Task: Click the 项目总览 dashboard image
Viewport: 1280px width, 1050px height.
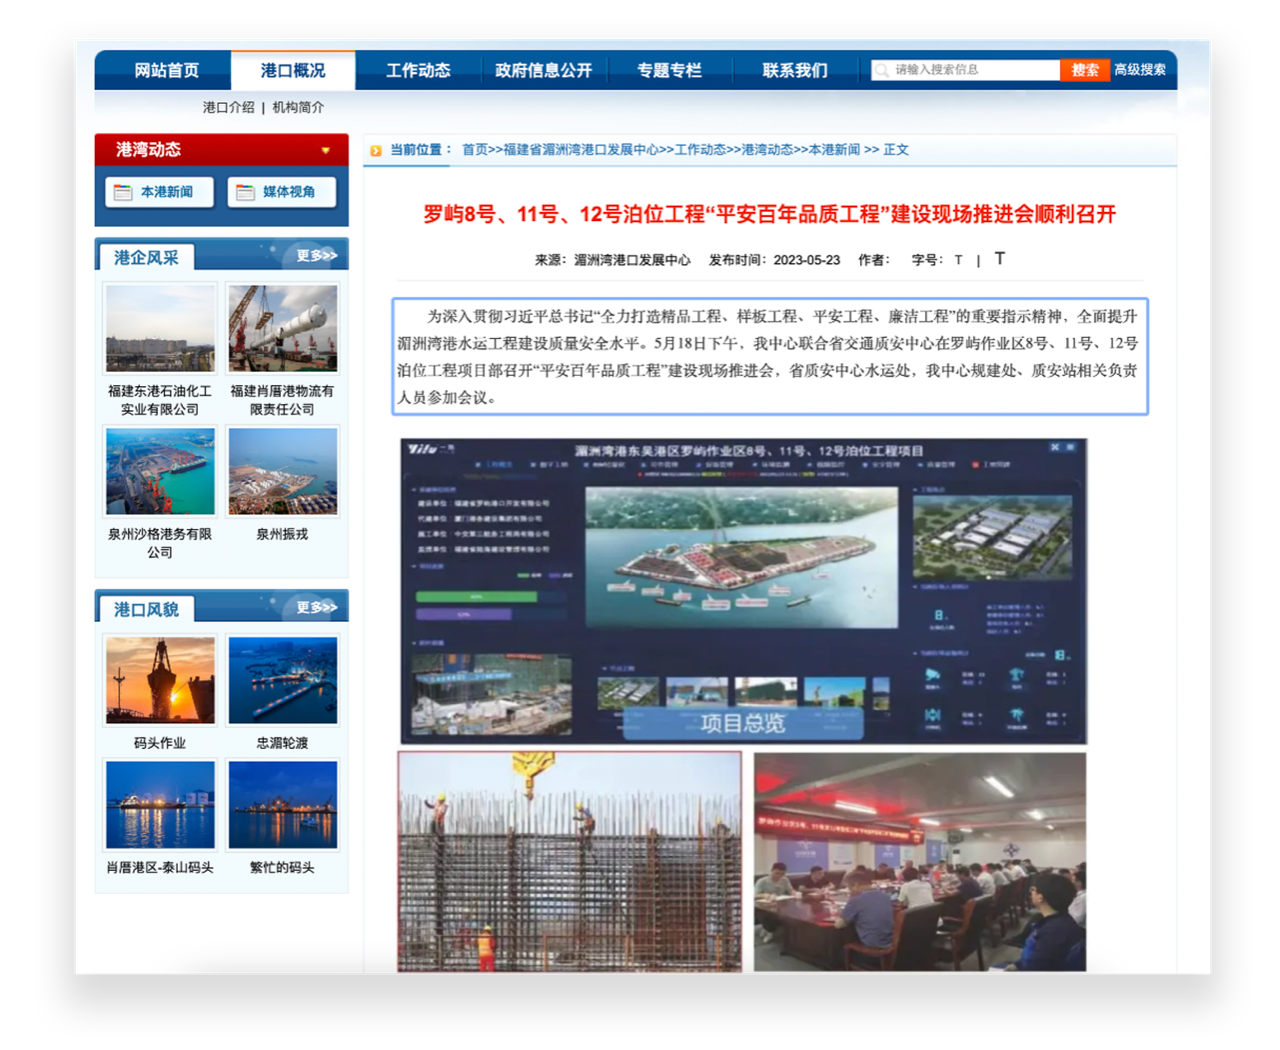Action: tap(743, 591)
